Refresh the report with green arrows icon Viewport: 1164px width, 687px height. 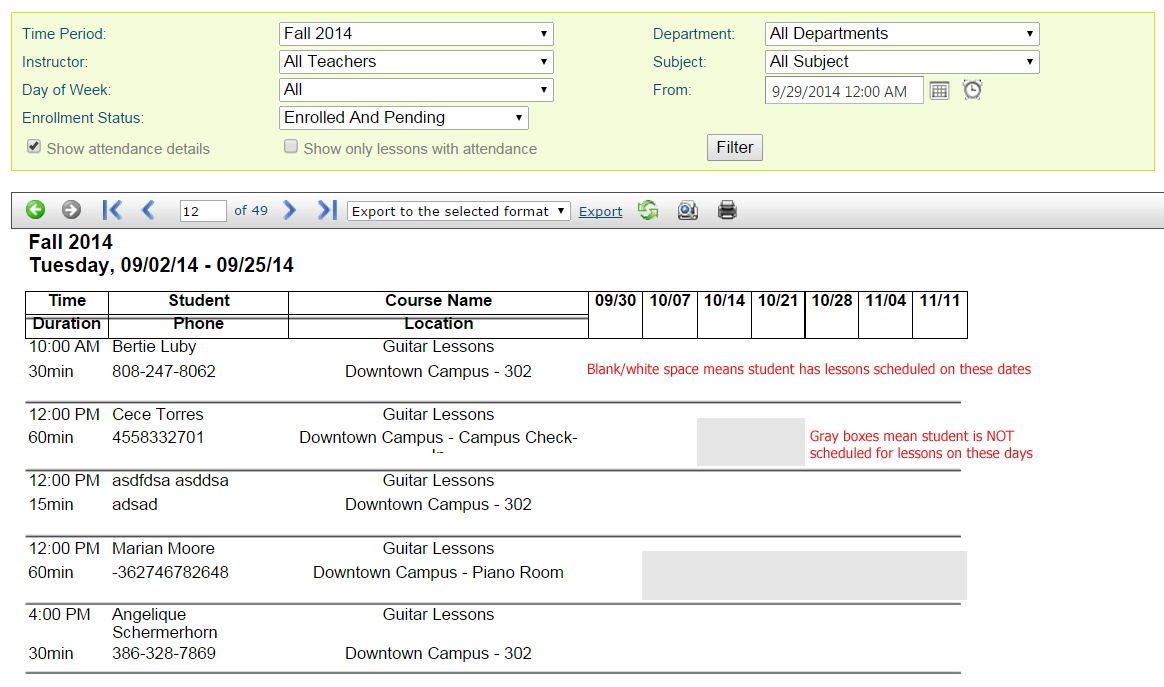tap(648, 210)
